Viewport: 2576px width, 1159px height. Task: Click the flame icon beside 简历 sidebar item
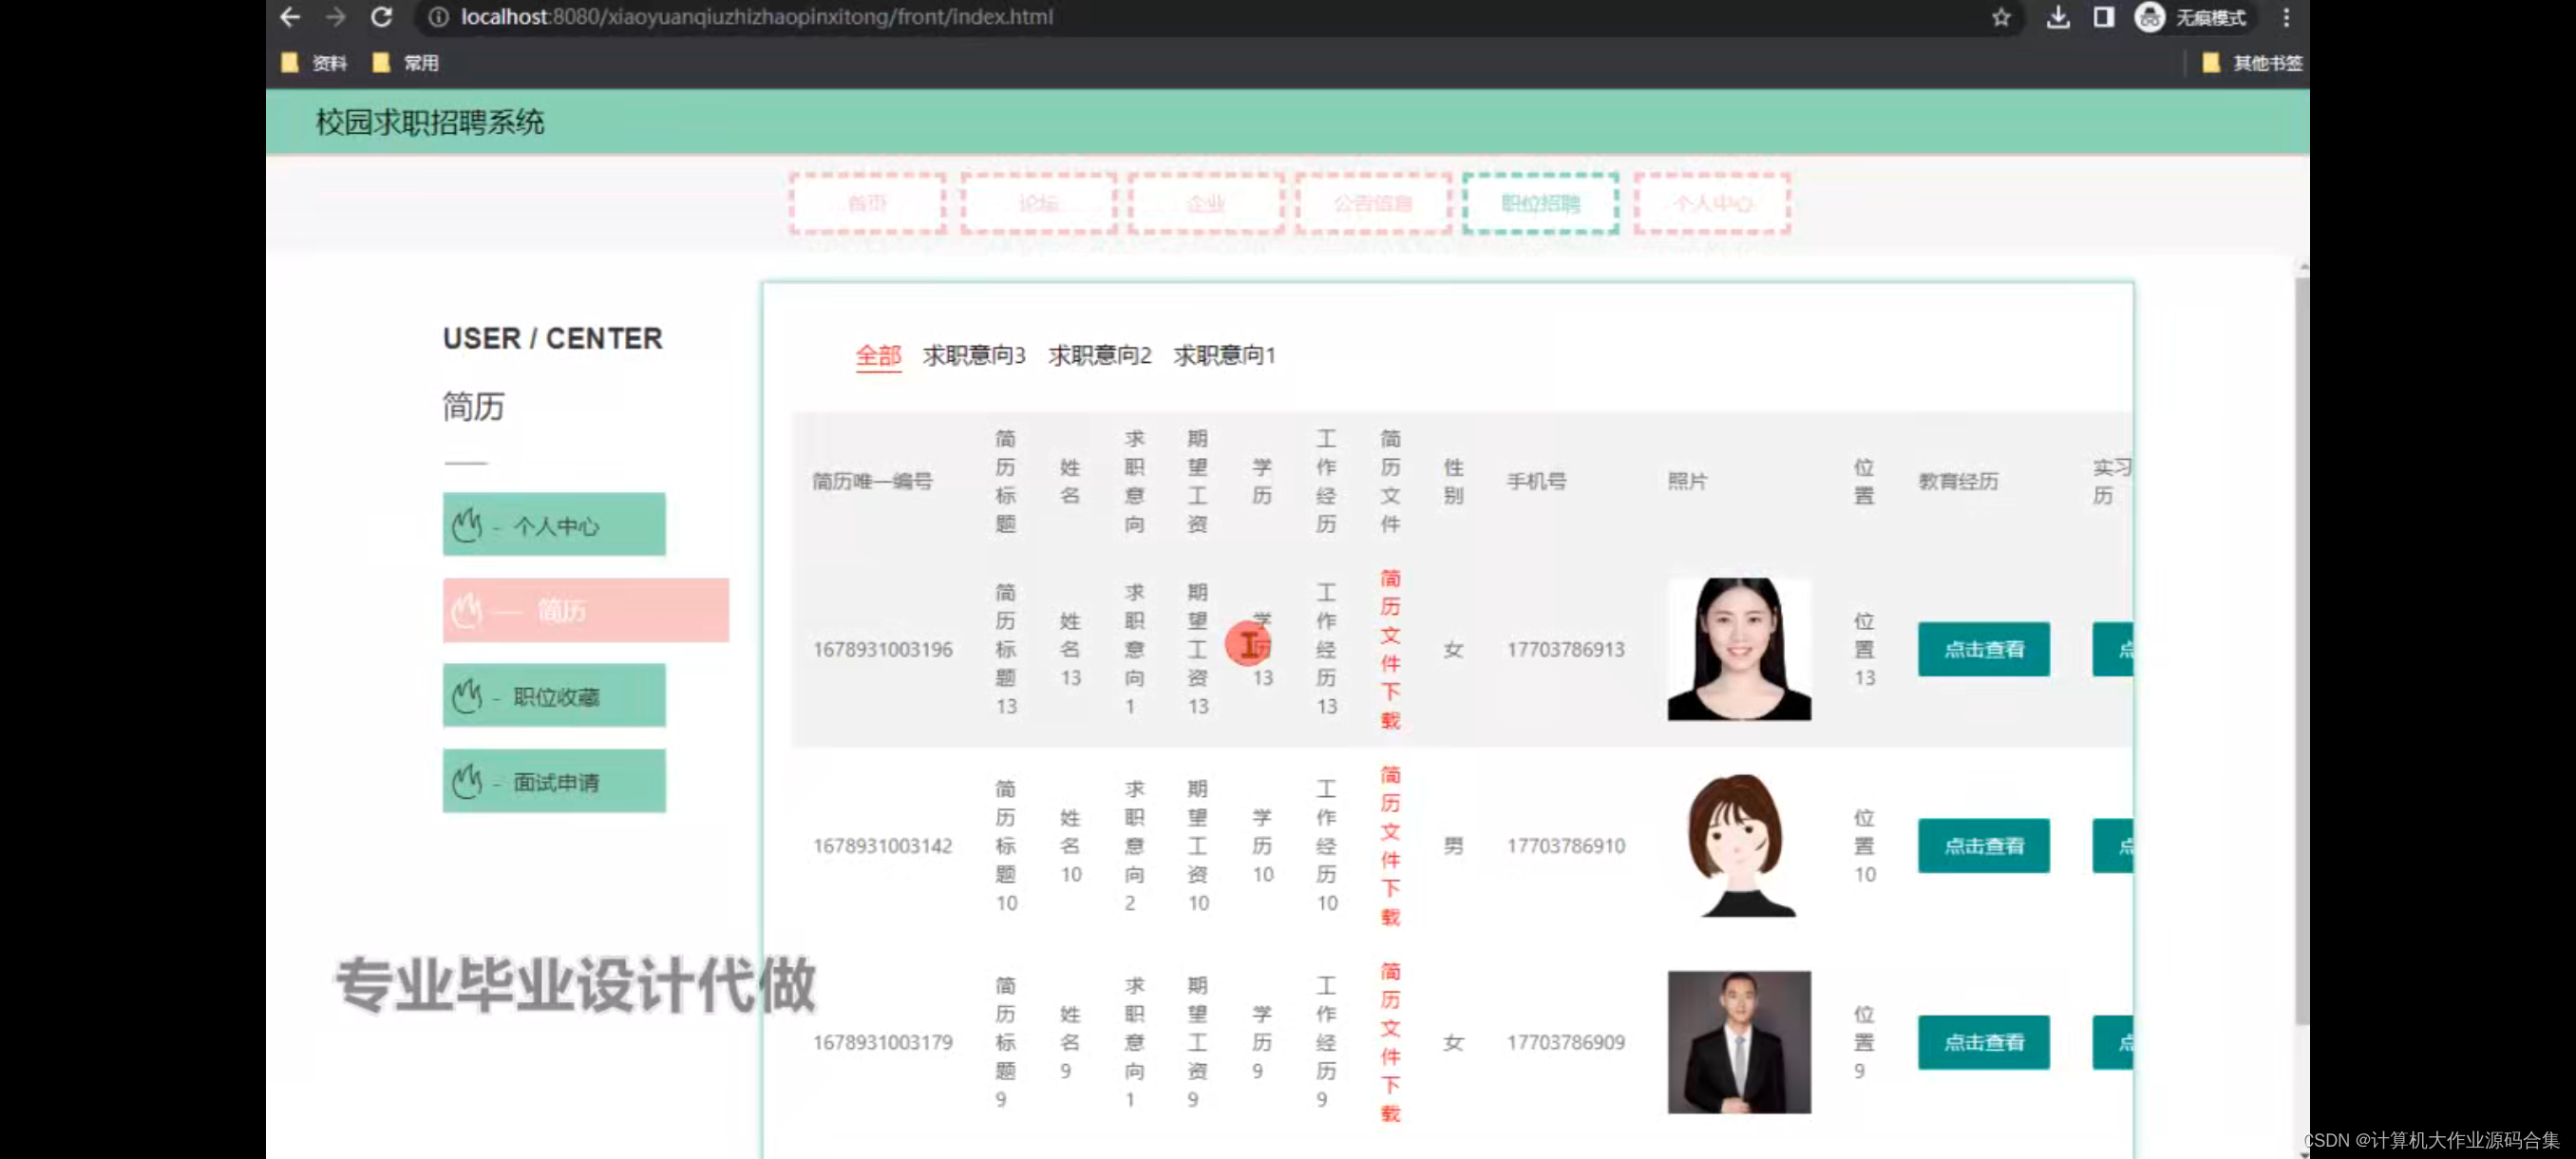[x=467, y=610]
